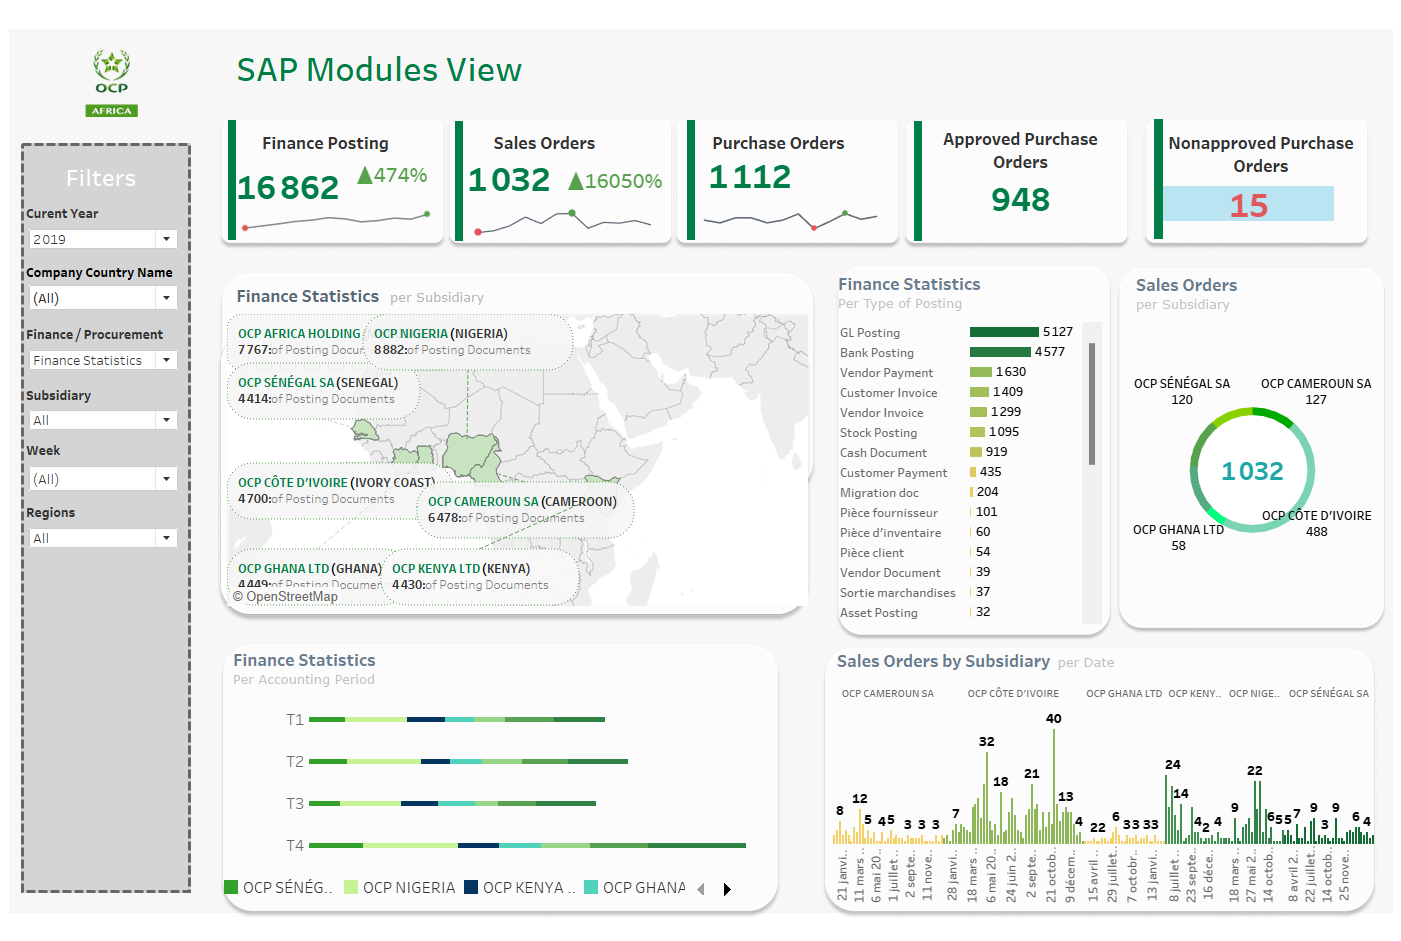This screenshot has height=941, width=1401.
Task: Click the Approved Purchase Orders value 948
Action: (x=1020, y=200)
